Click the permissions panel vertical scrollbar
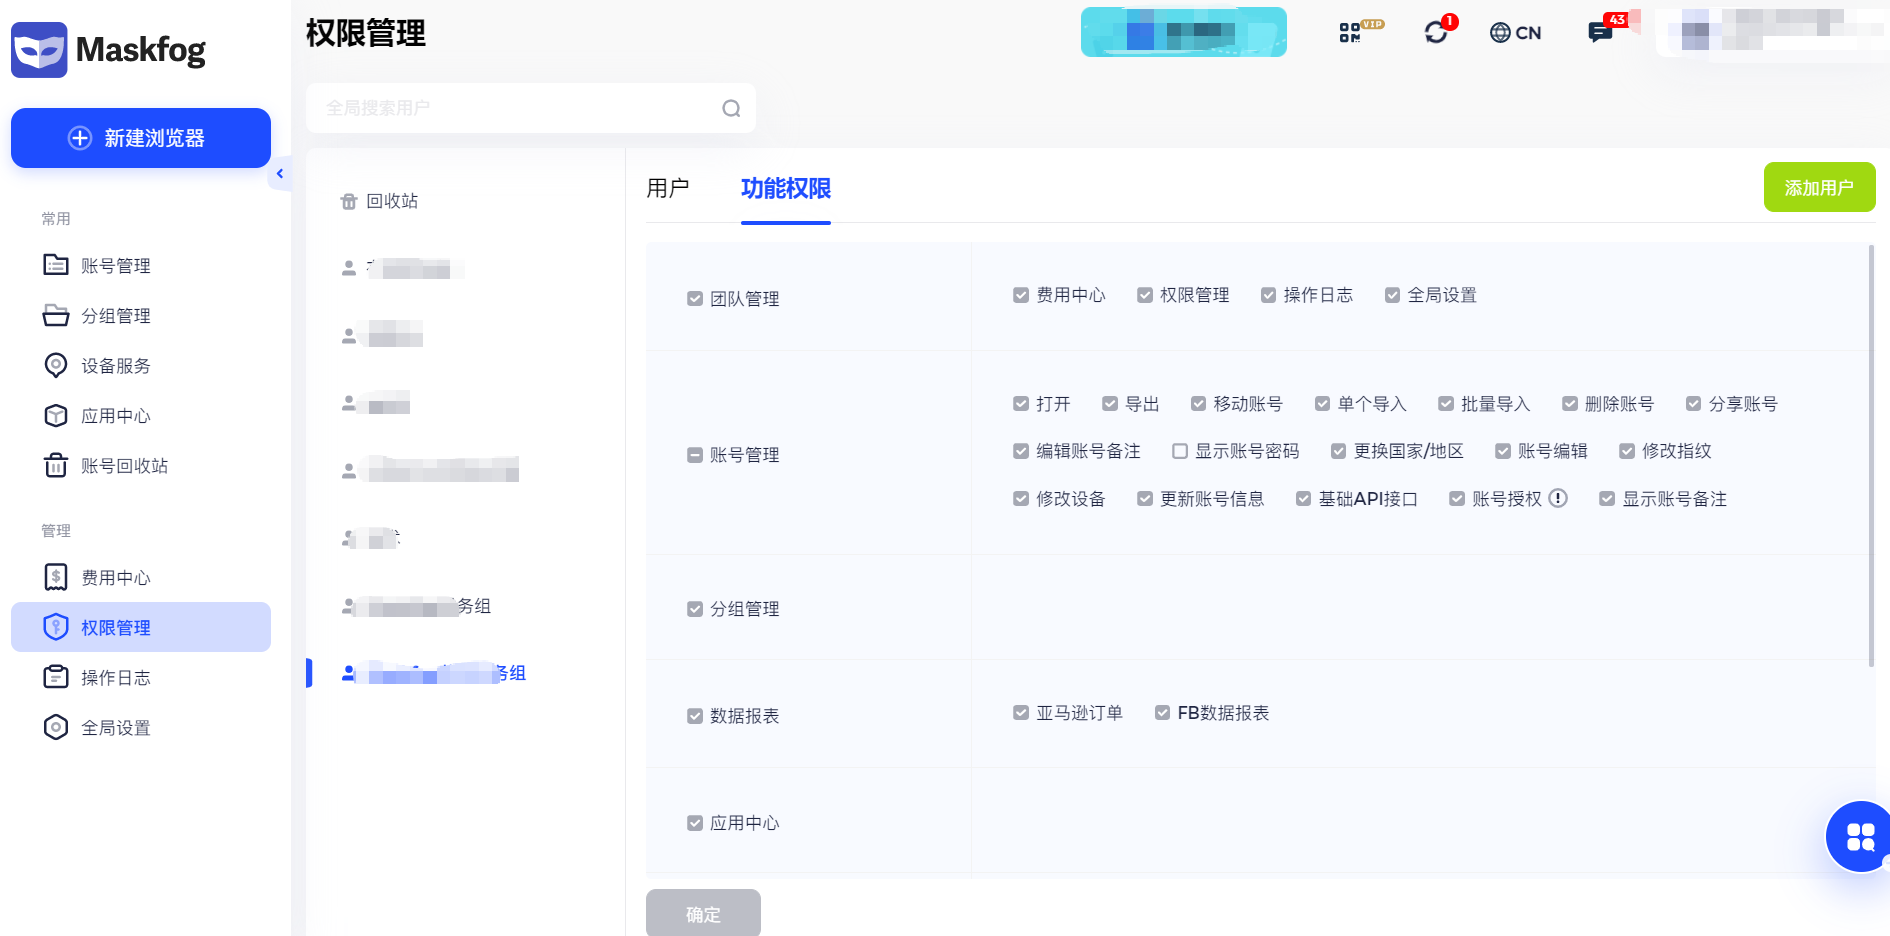 point(1870,455)
